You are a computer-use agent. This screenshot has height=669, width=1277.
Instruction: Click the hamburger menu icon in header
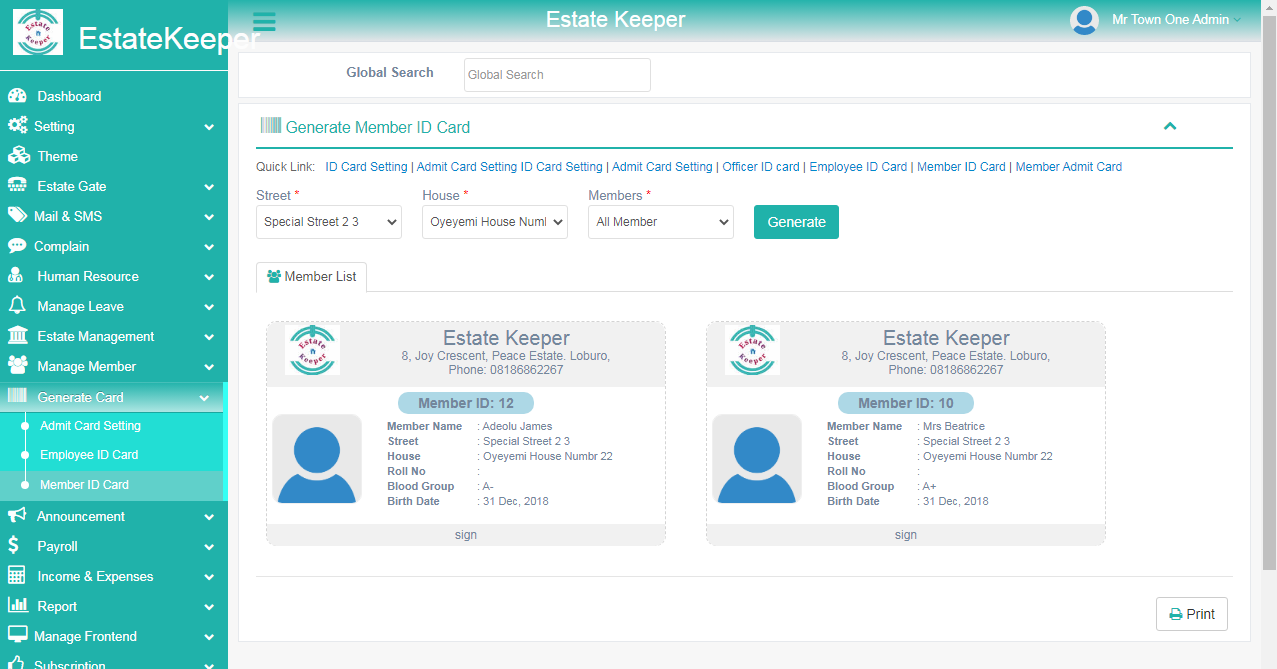coord(264,22)
